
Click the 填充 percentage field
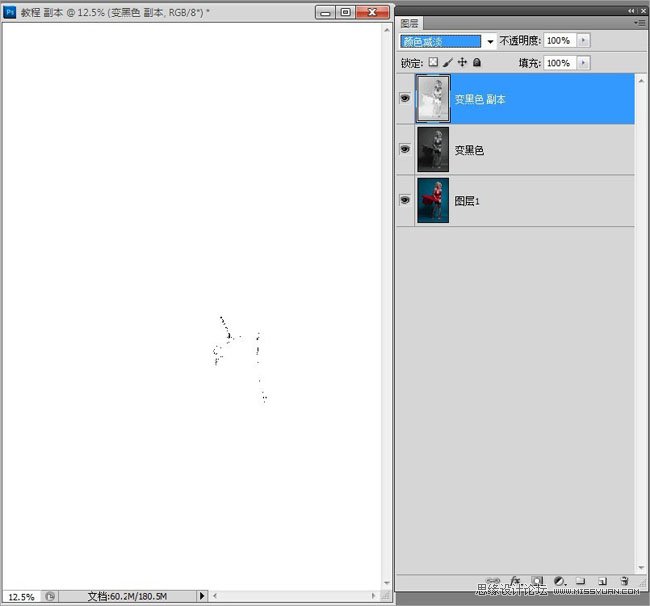coord(558,63)
